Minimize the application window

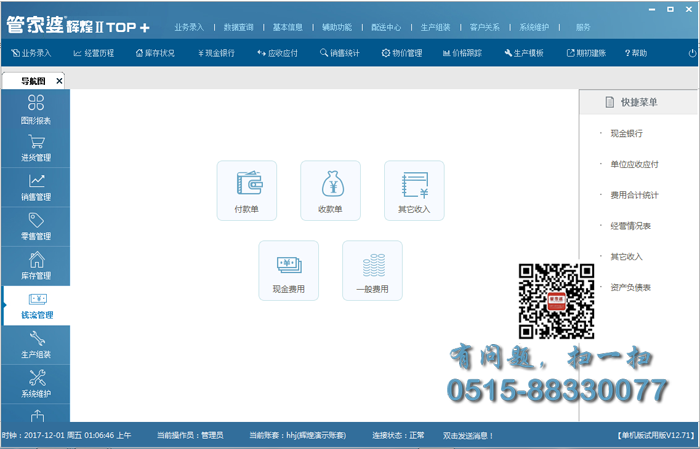click(652, 10)
